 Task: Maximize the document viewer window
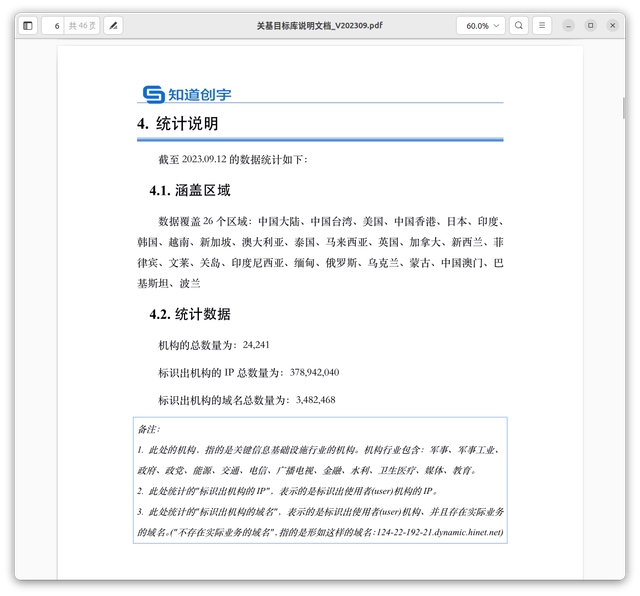pos(591,25)
